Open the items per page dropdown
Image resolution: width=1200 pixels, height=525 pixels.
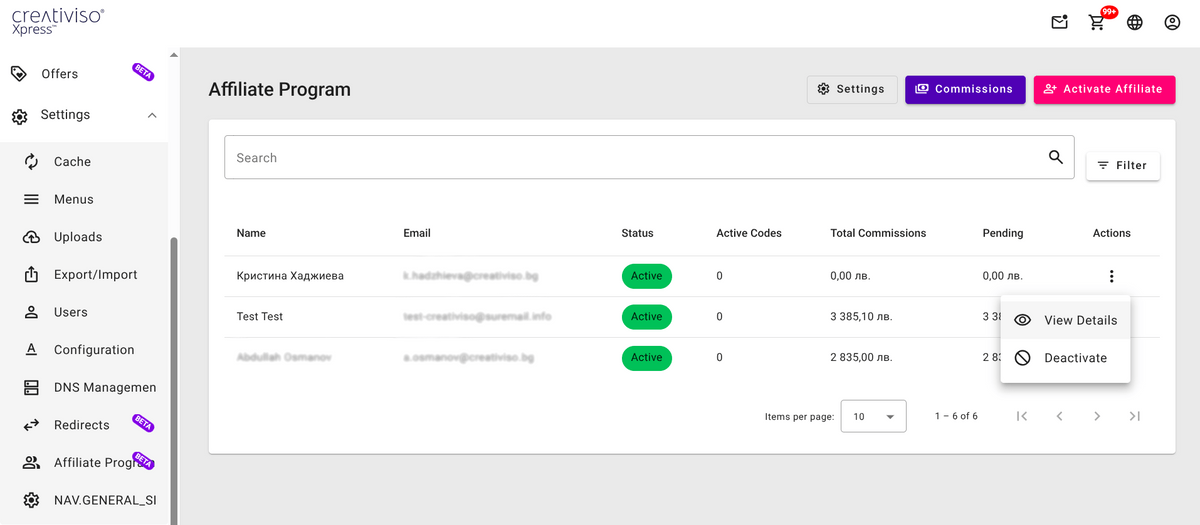(873, 416)
